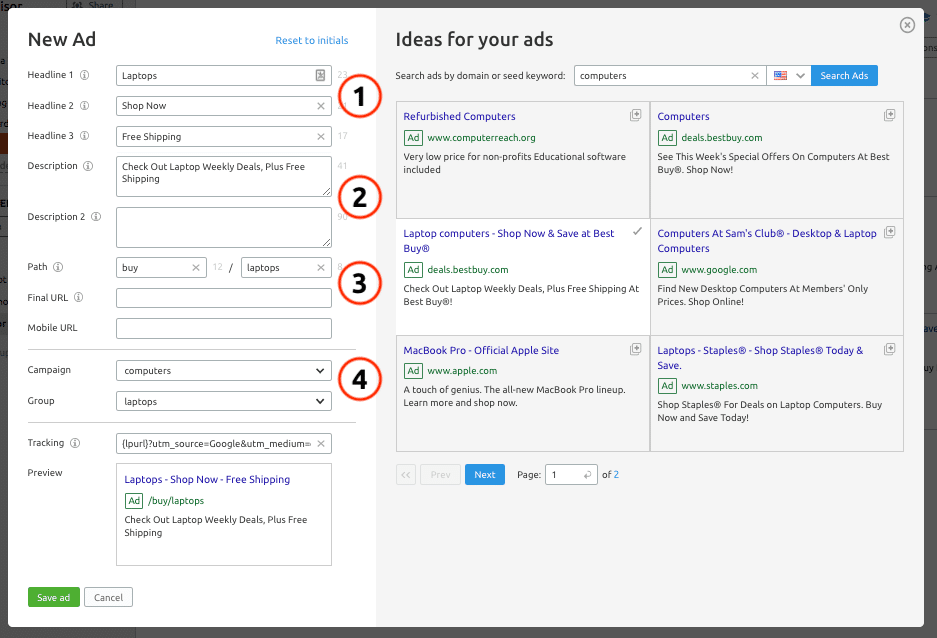Go to the Next page of ideas
937x638 pixels.
pyautogui.click(x=484, y=475)
